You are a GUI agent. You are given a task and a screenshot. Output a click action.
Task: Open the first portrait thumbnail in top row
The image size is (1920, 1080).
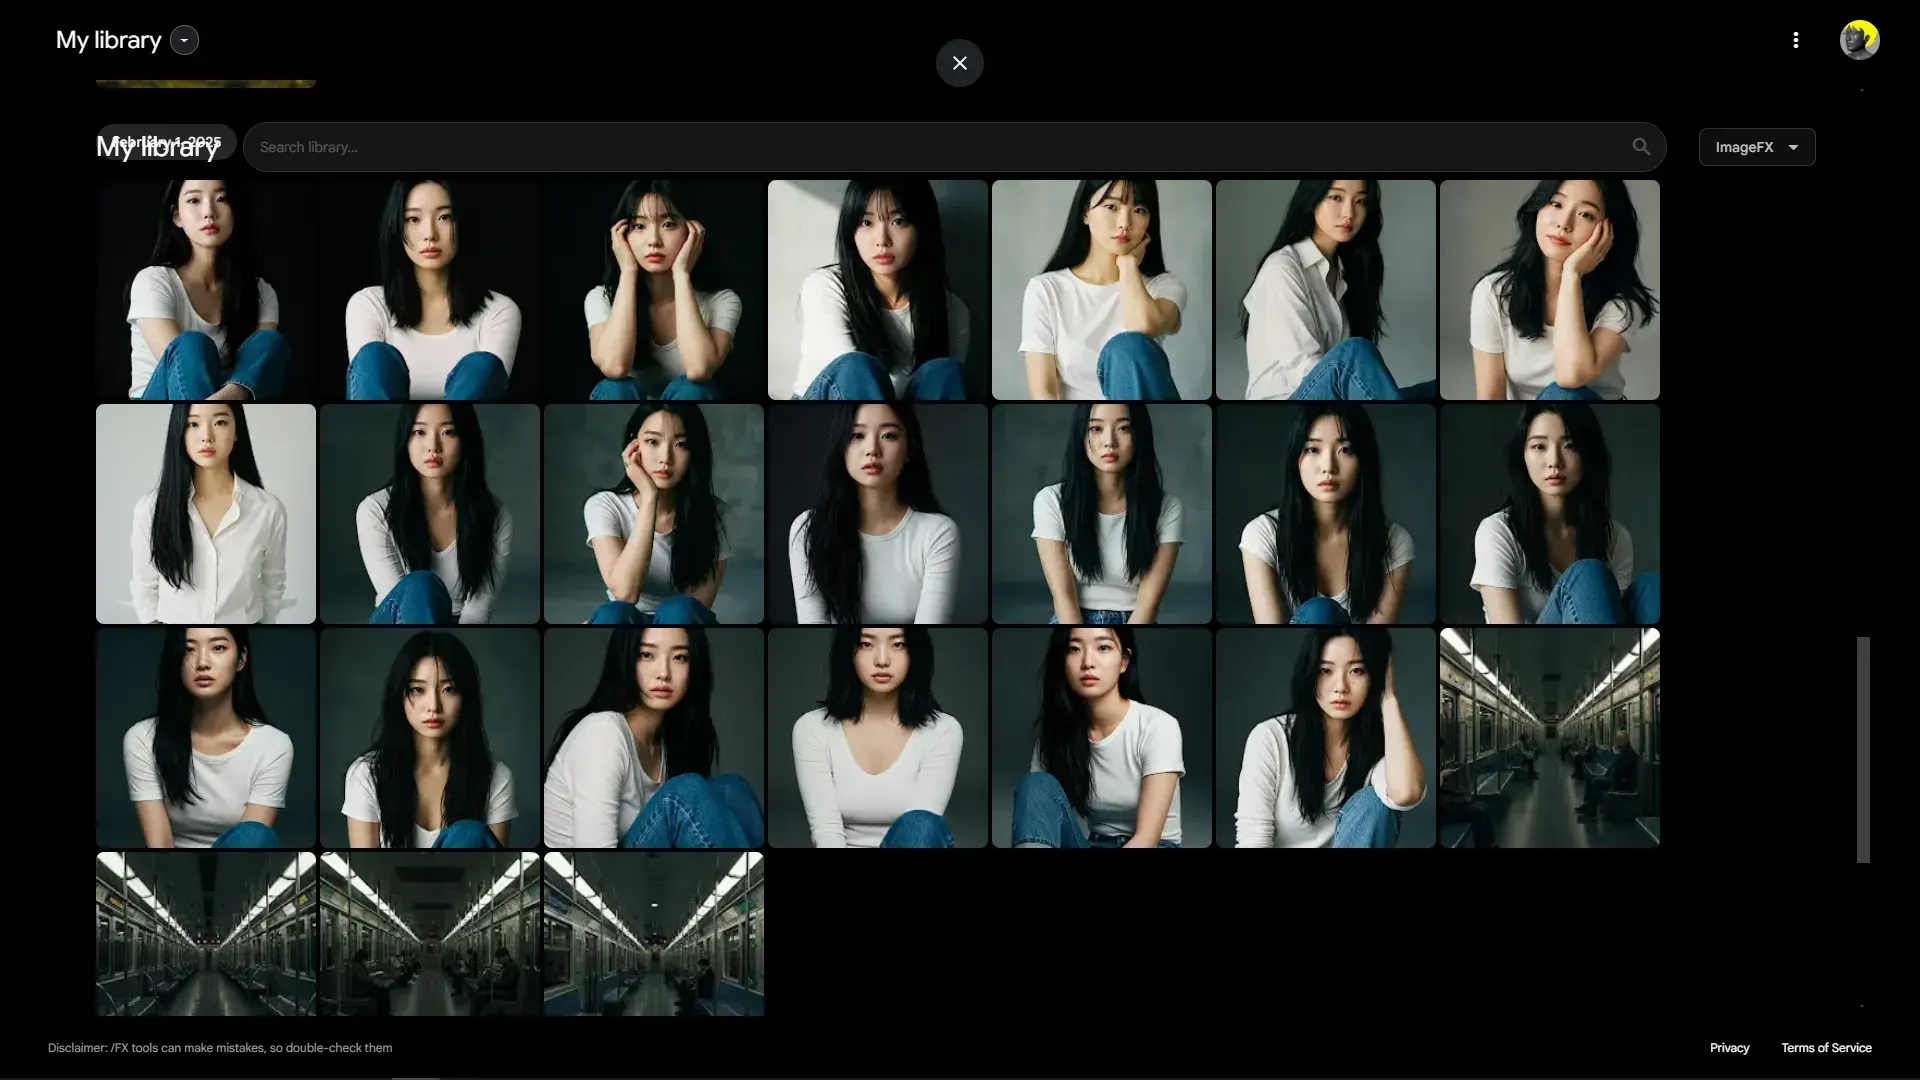pos(206,290)
